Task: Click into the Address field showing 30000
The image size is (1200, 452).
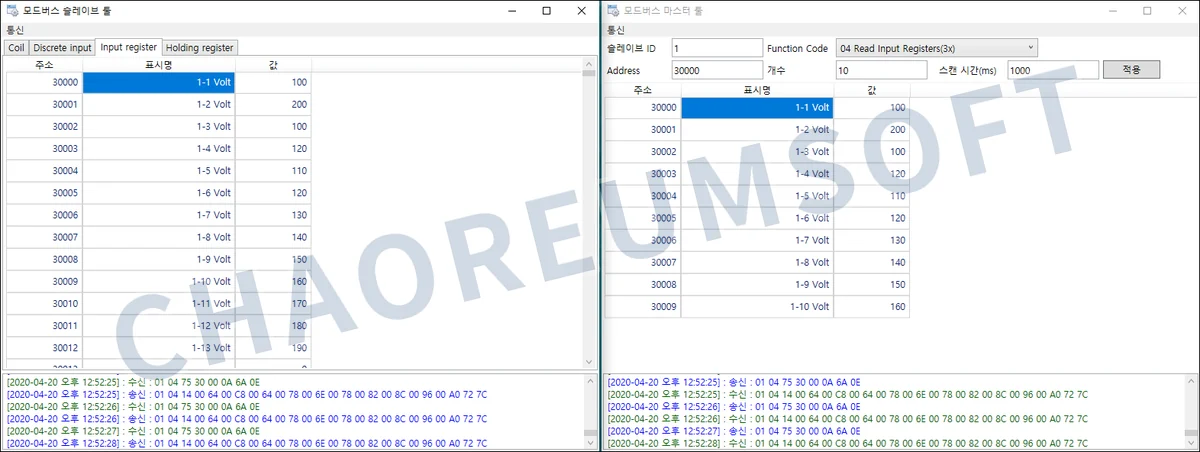Action: (717, 70)
